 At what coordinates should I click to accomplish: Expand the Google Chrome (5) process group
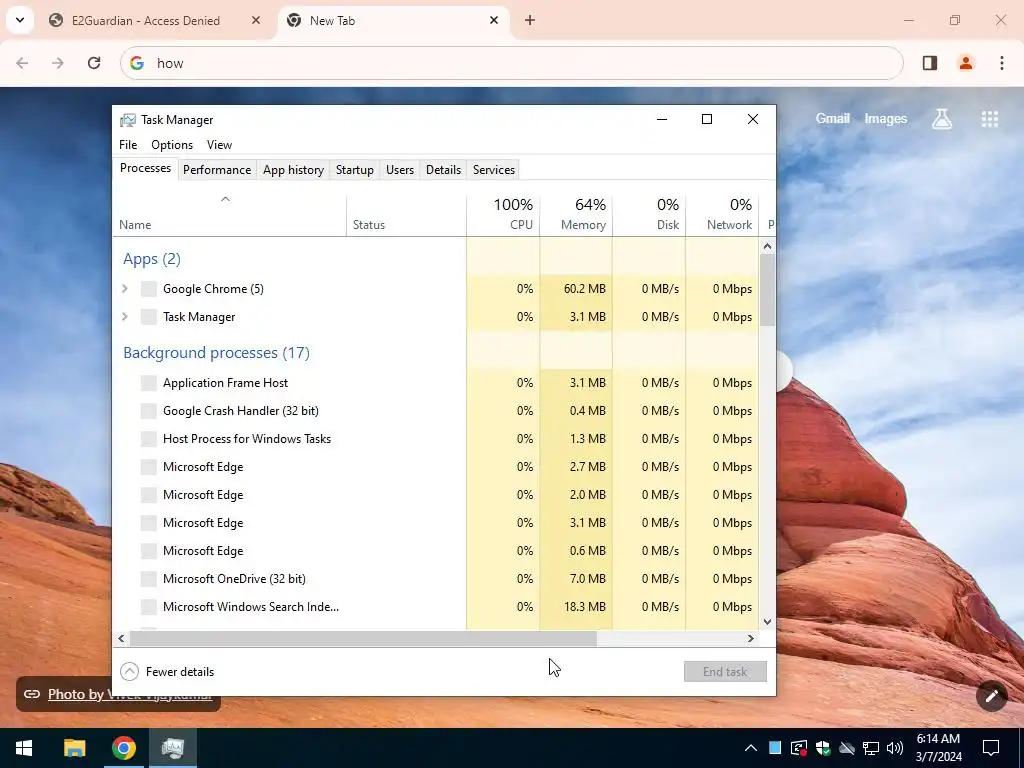125,289
